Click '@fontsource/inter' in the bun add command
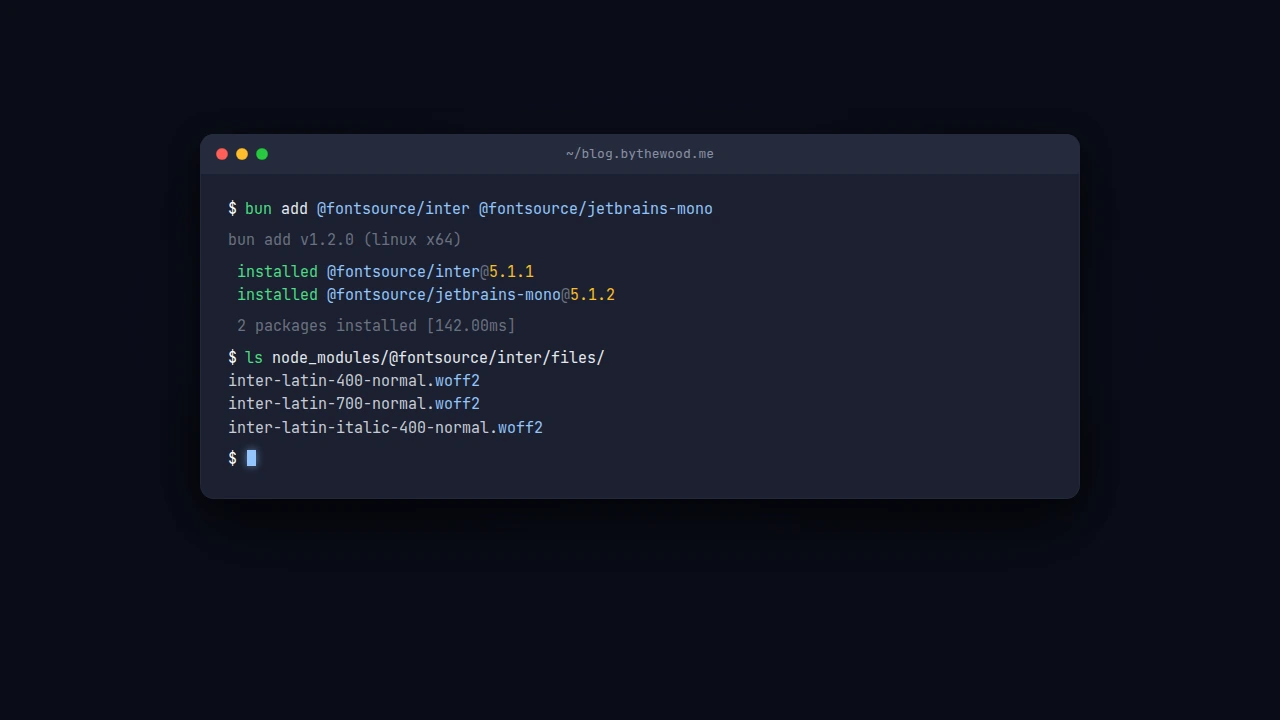This screenshot has height=720, width=1280. pos(393,209)
